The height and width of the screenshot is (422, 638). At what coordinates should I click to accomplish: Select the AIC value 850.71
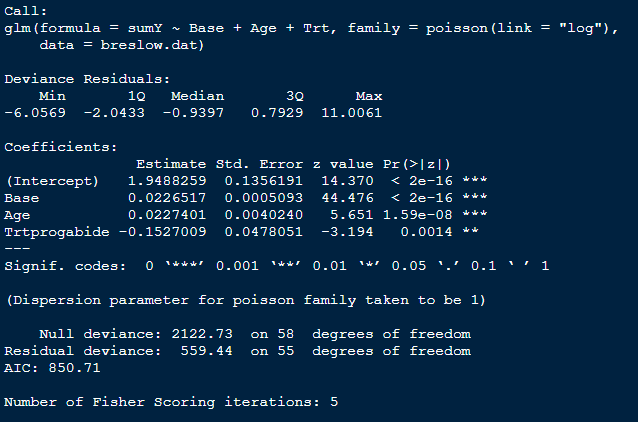(74, 368)
